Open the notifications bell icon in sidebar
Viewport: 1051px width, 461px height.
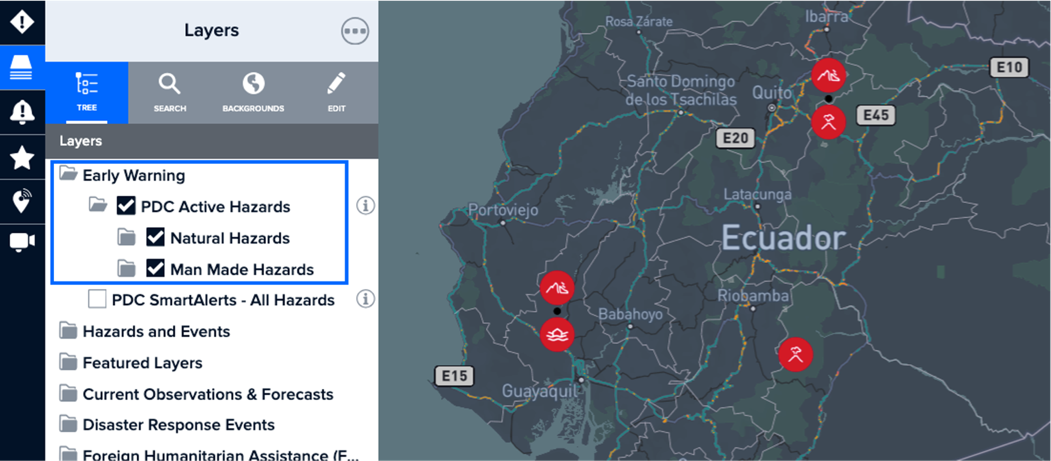(22, 112)
